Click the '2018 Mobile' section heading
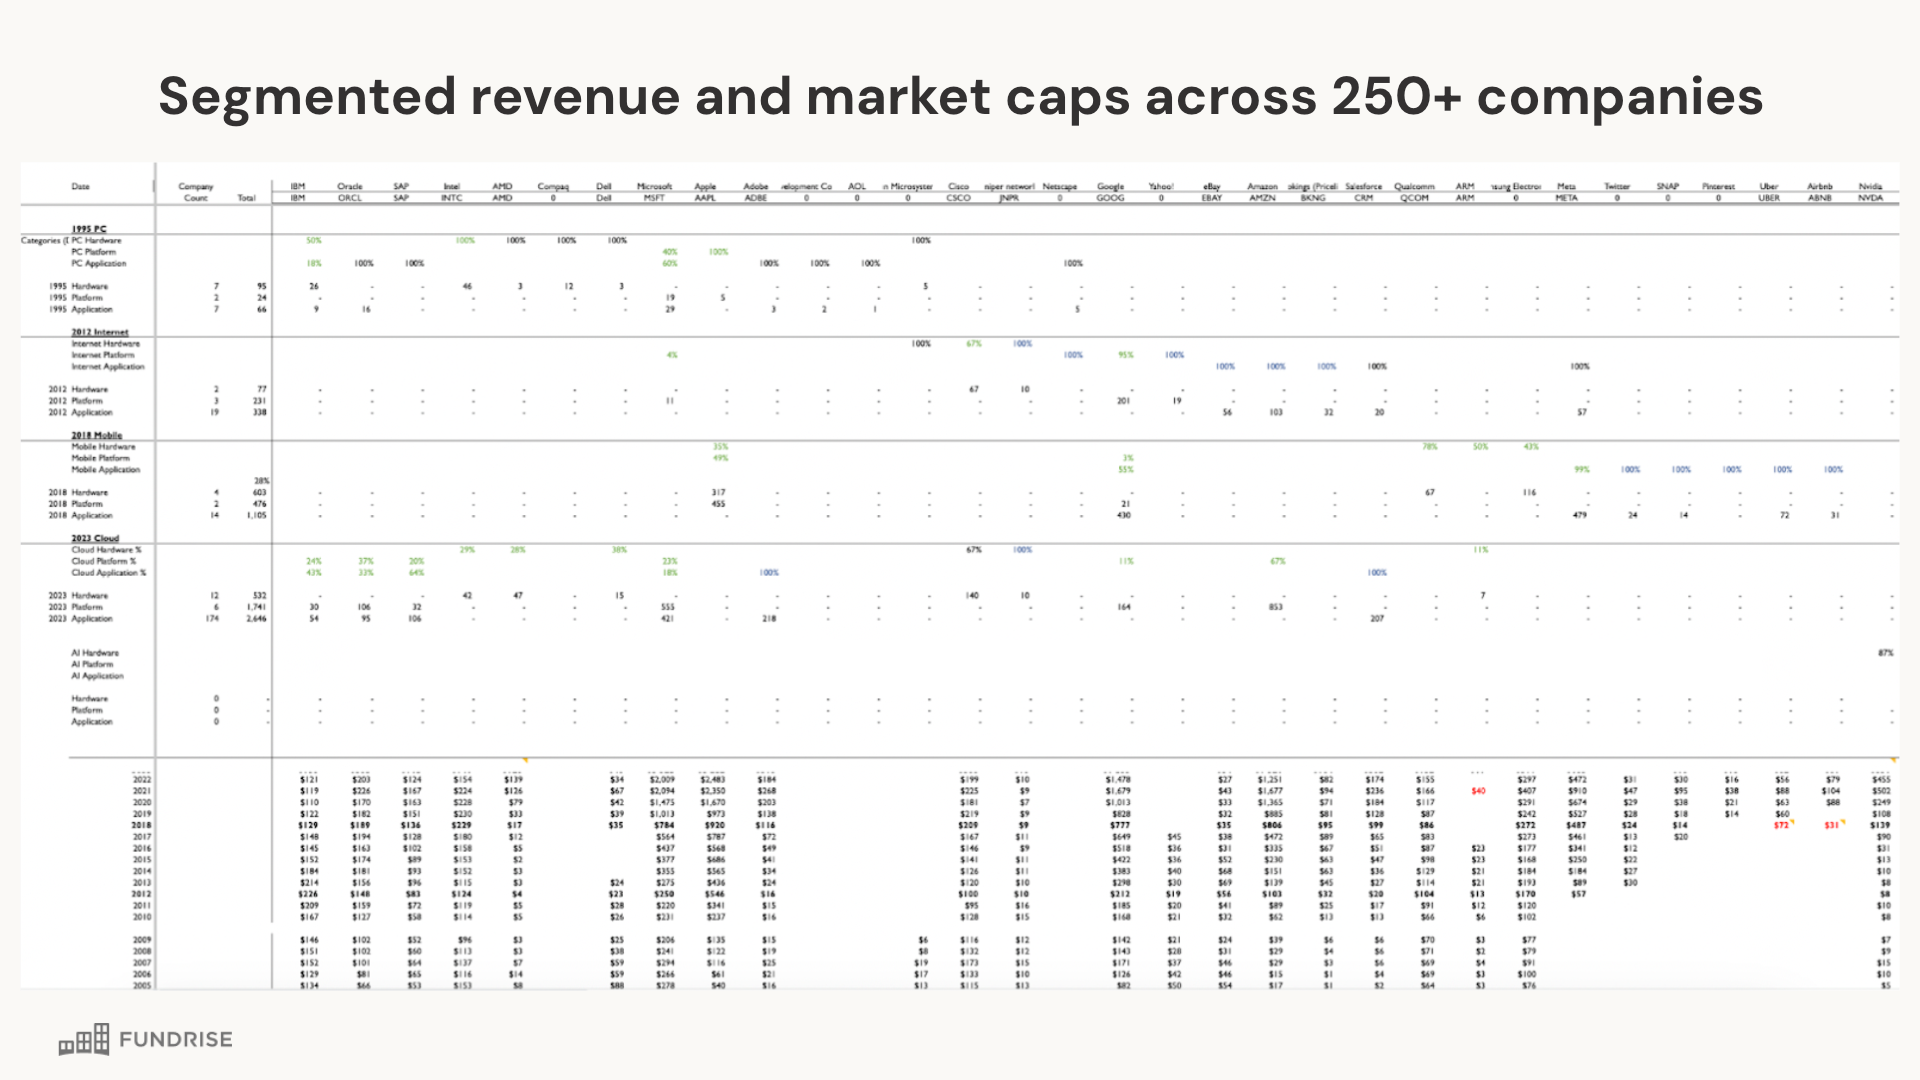Image resolution: width=1920 pixels, height=1080 pixels. point(96,435)
